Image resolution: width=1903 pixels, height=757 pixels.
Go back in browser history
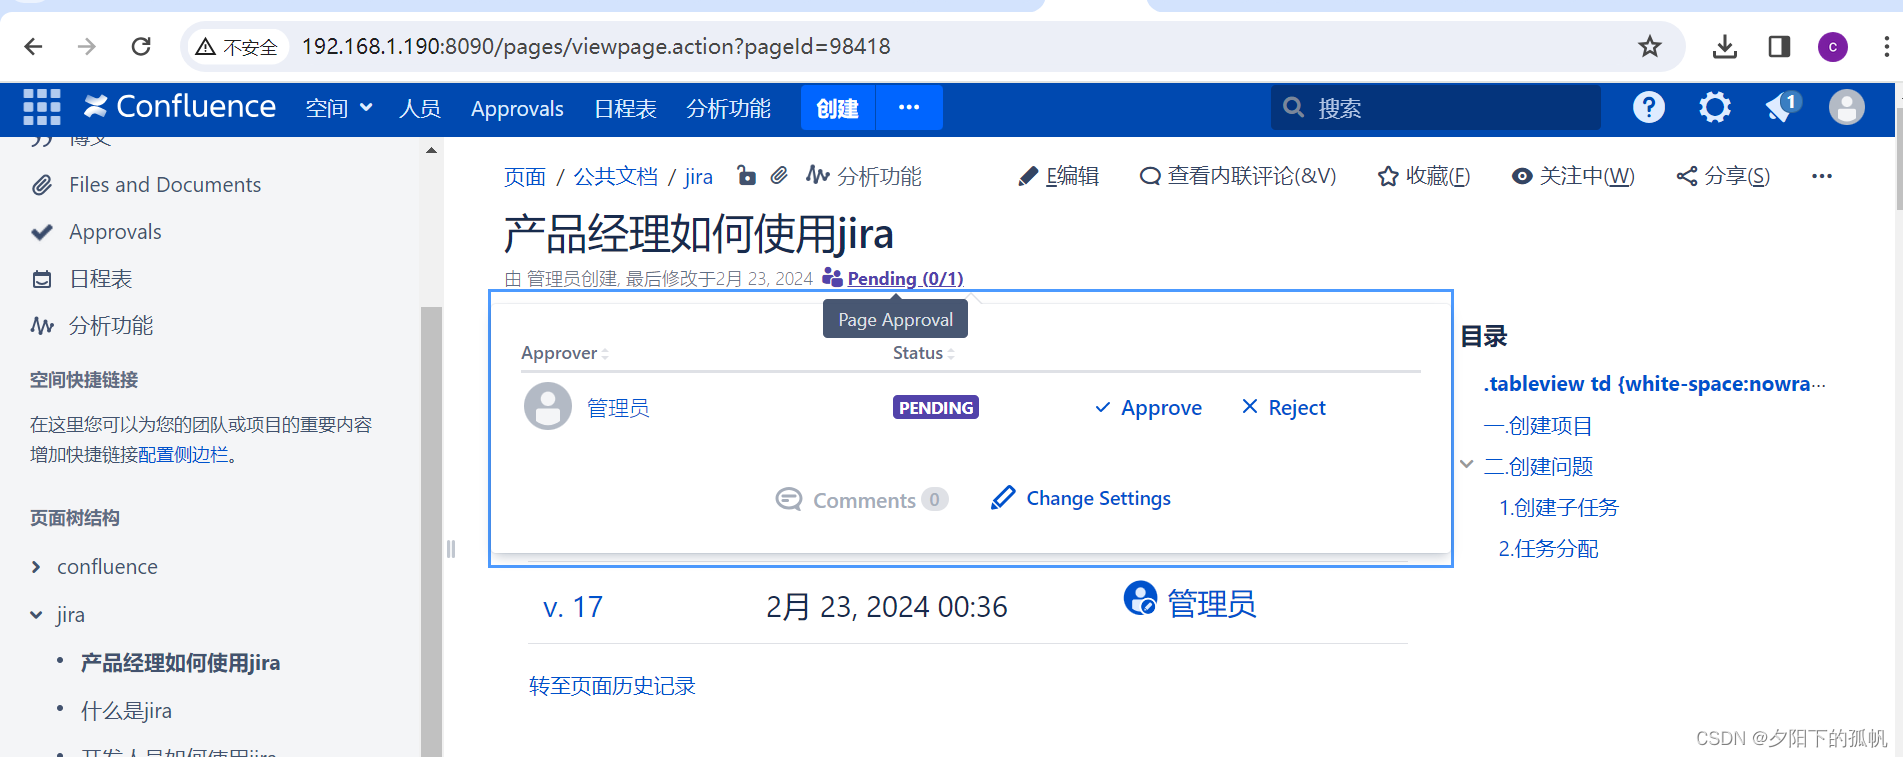click(33, 46)
